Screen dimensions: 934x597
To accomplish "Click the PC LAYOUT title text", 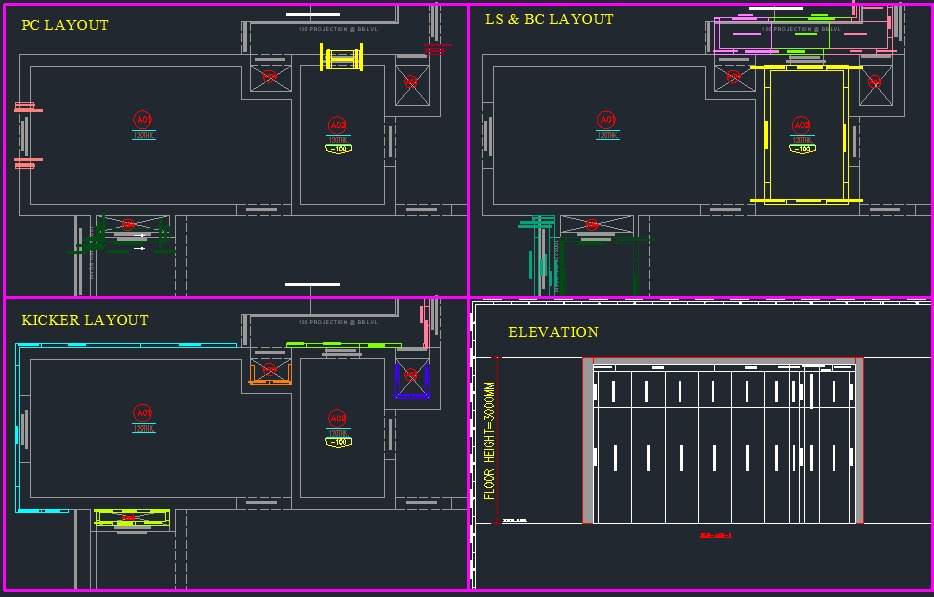I will click(65, 25).
